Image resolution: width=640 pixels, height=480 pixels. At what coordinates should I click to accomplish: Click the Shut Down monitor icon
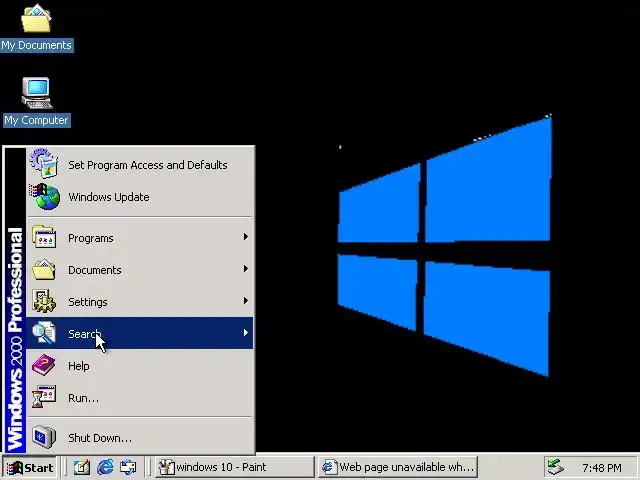pyautogui.click(x=44, y=437)
